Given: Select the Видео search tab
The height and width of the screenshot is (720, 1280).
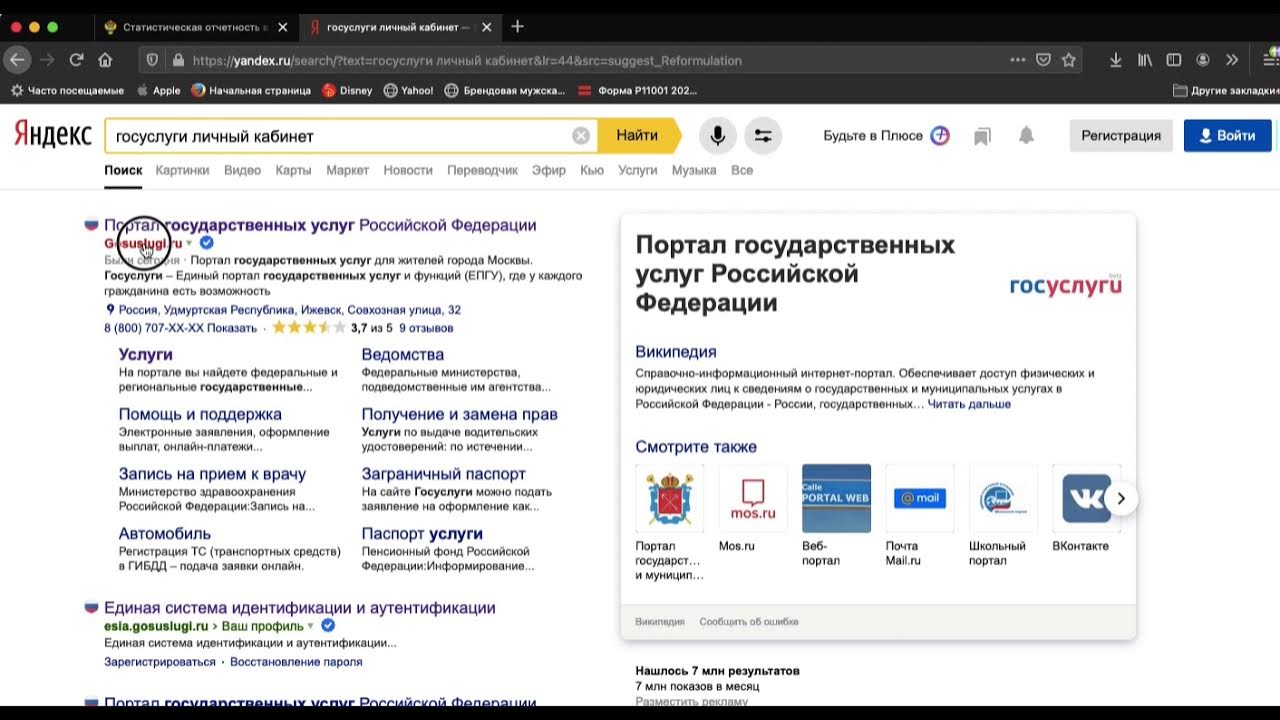Looking at the screenshot, I should [242, 170].
